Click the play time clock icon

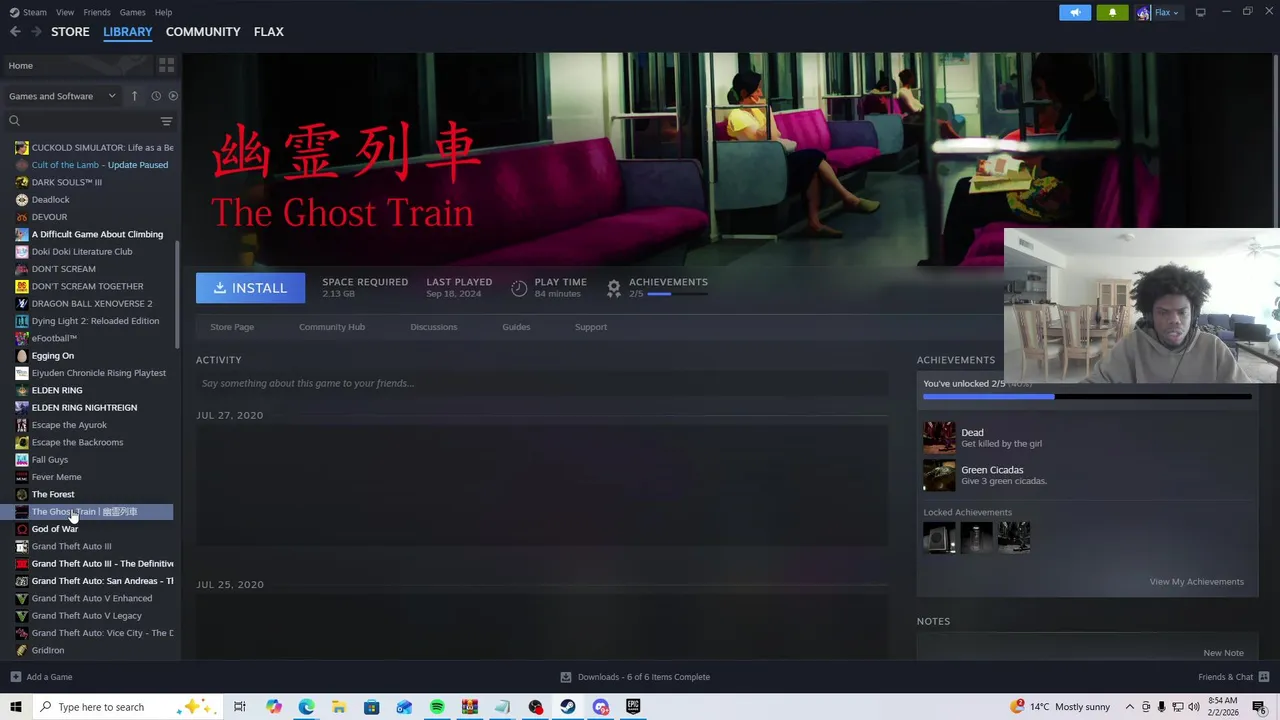[x=519, y=288]
